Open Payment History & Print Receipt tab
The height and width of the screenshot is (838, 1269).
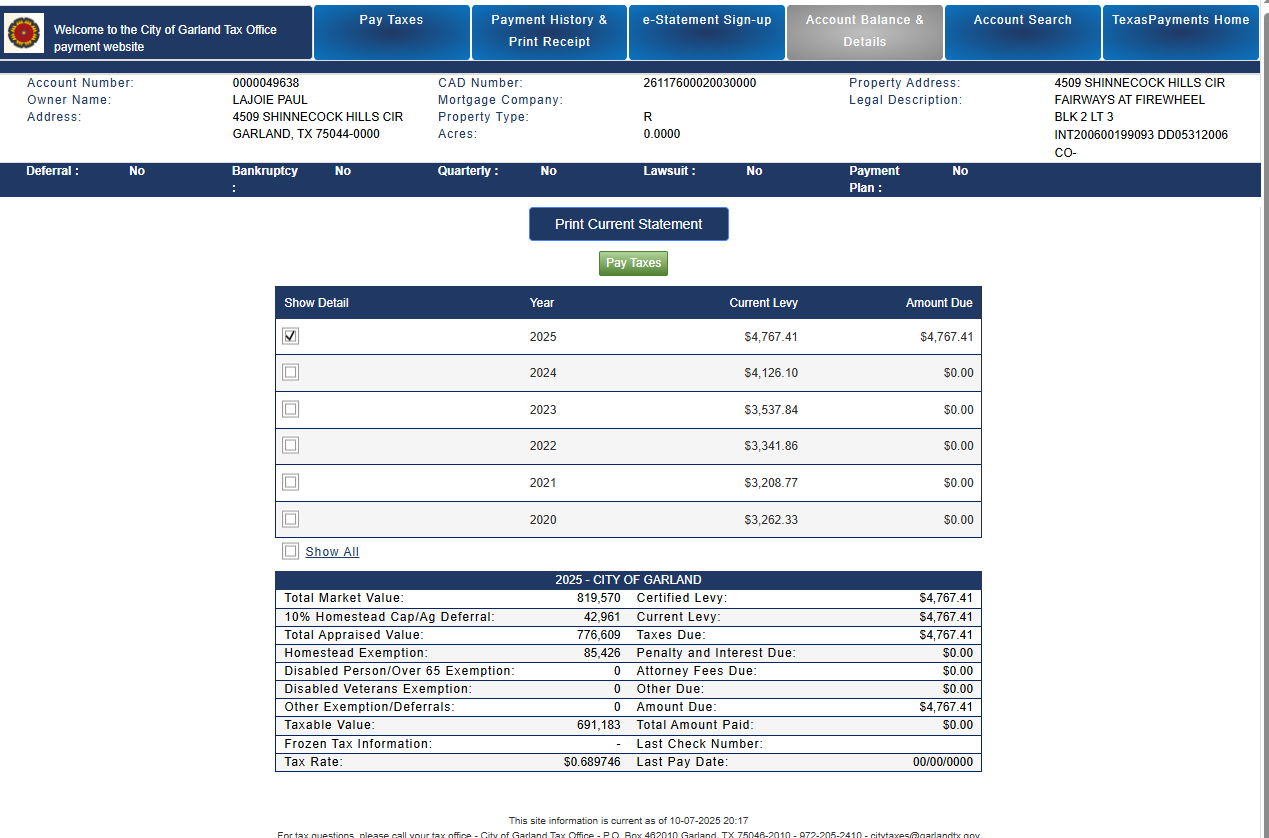pyautogui.click(x=549, y=32)
